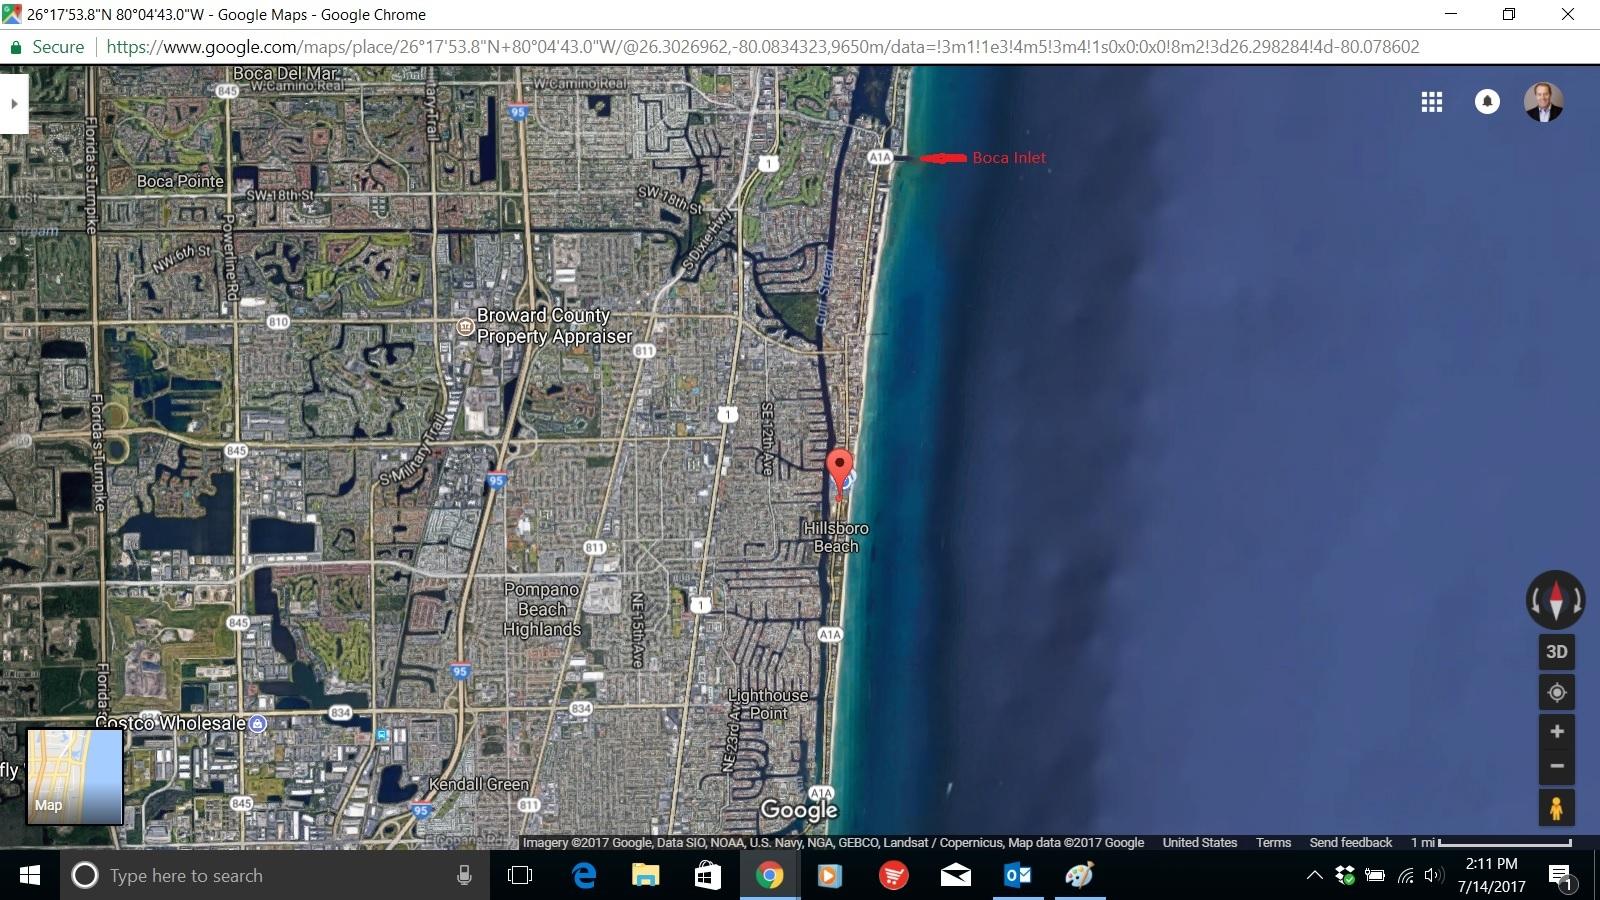The image size is (1600, 900).
Task: Open the Google account profile picture
Action: tap(1543, 102)
